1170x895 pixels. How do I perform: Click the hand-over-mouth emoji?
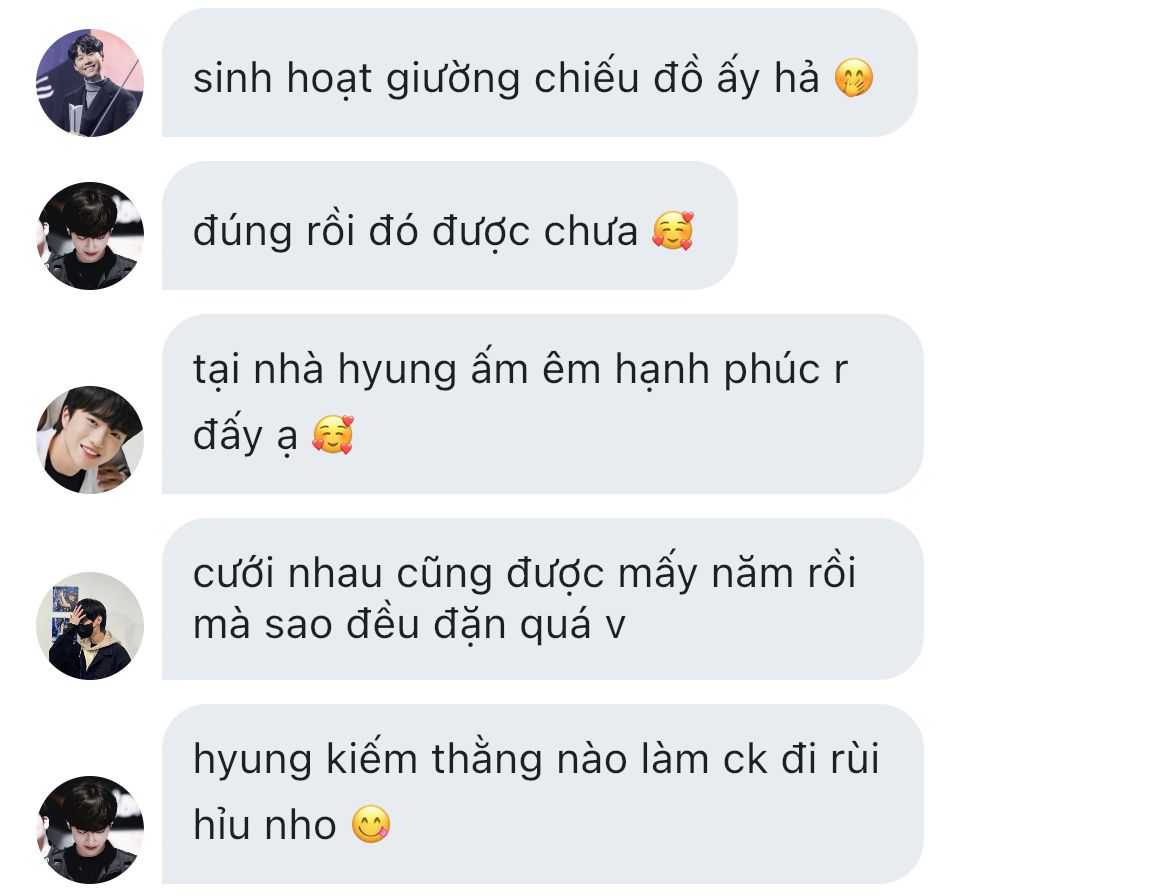pyautogui.click(x=854, y=78)
